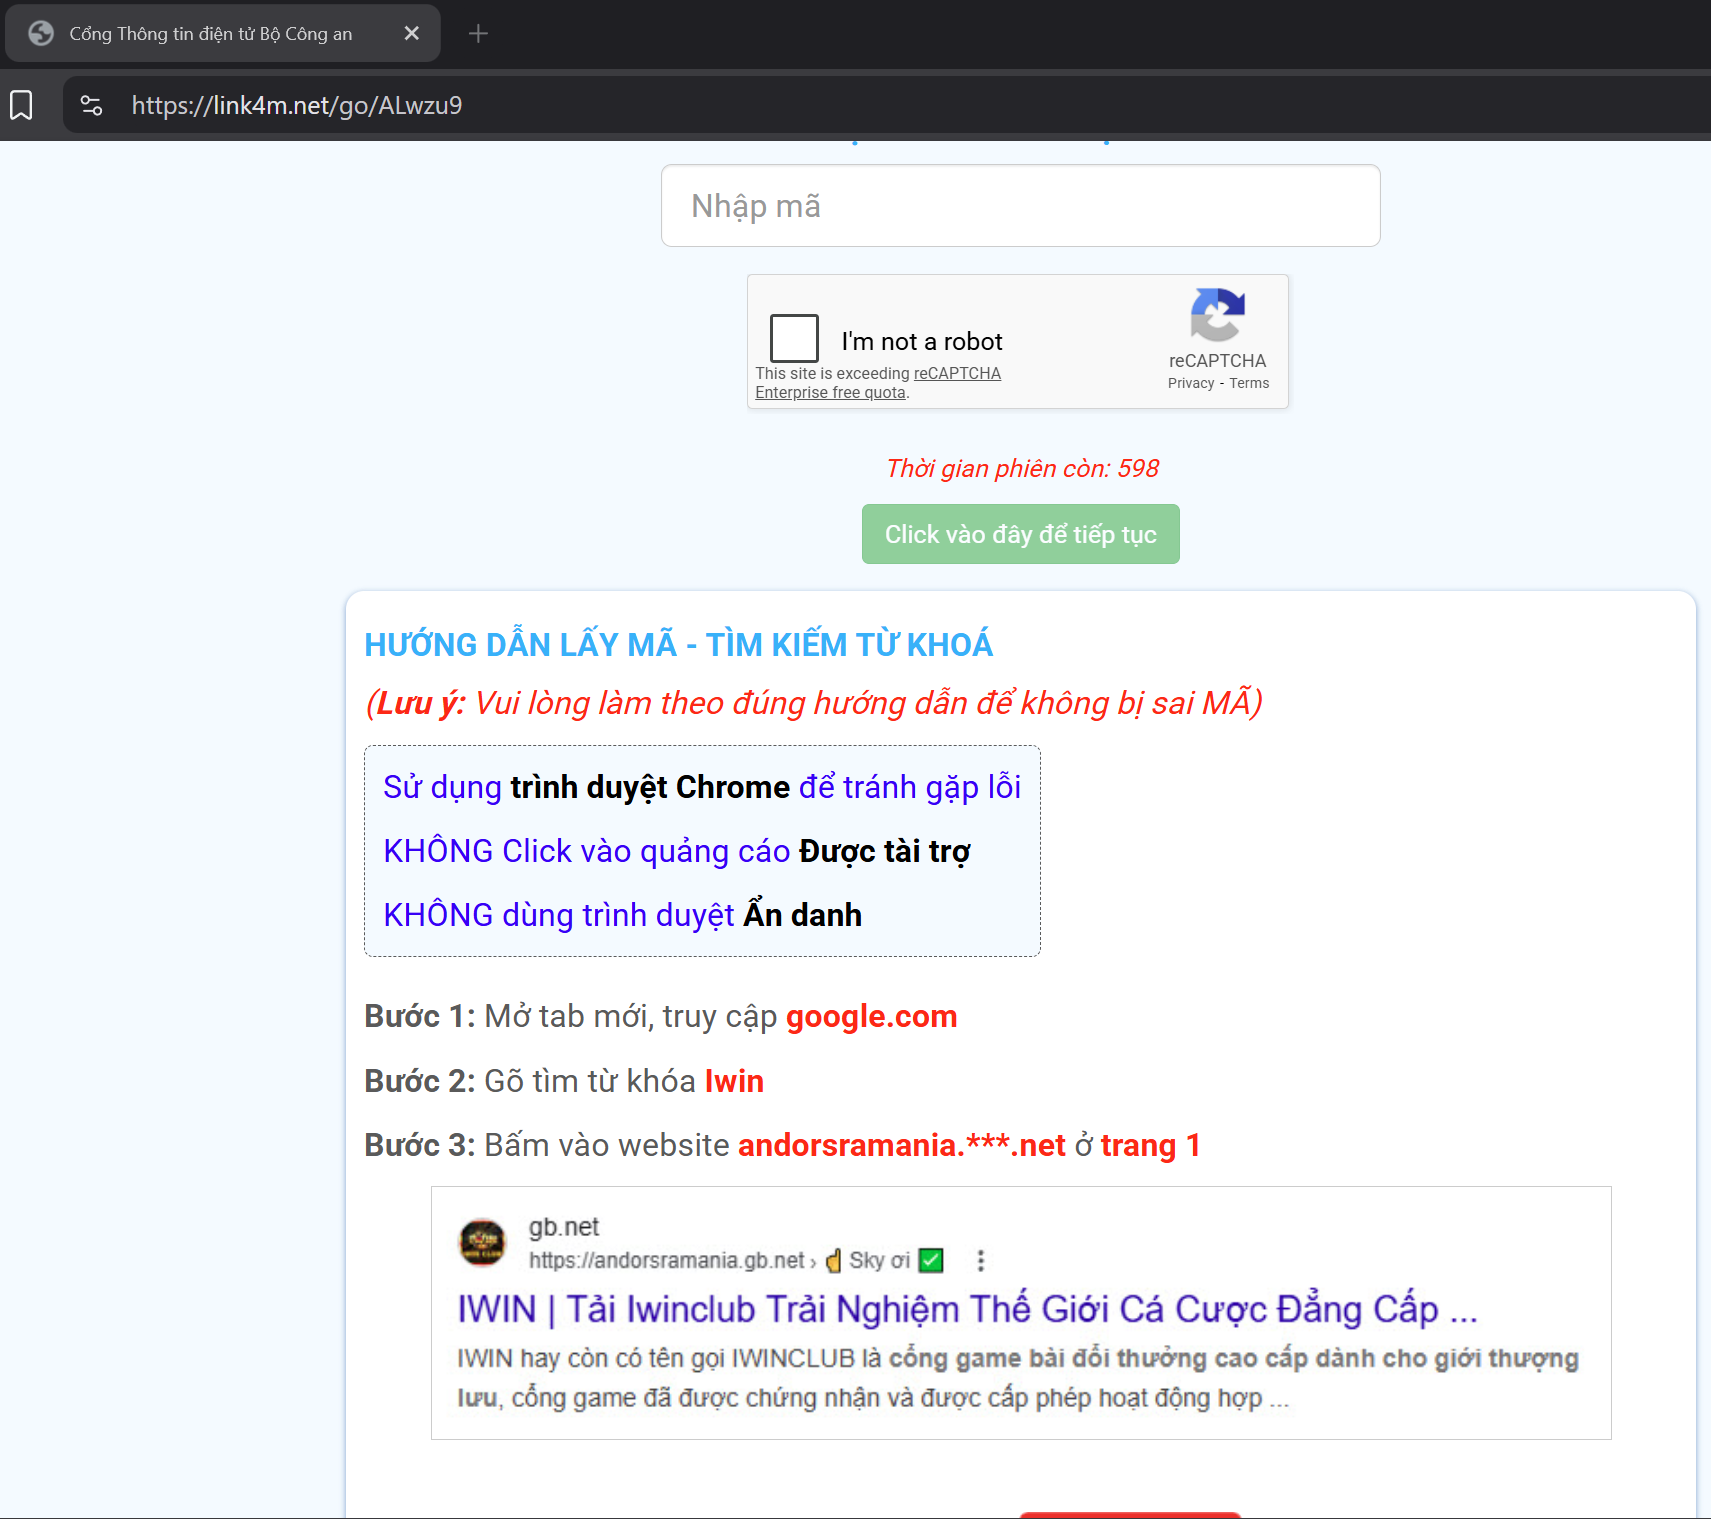
Task: Click the andorsramania.gb.net URL in search result
Action: [x=666, y=1260]
